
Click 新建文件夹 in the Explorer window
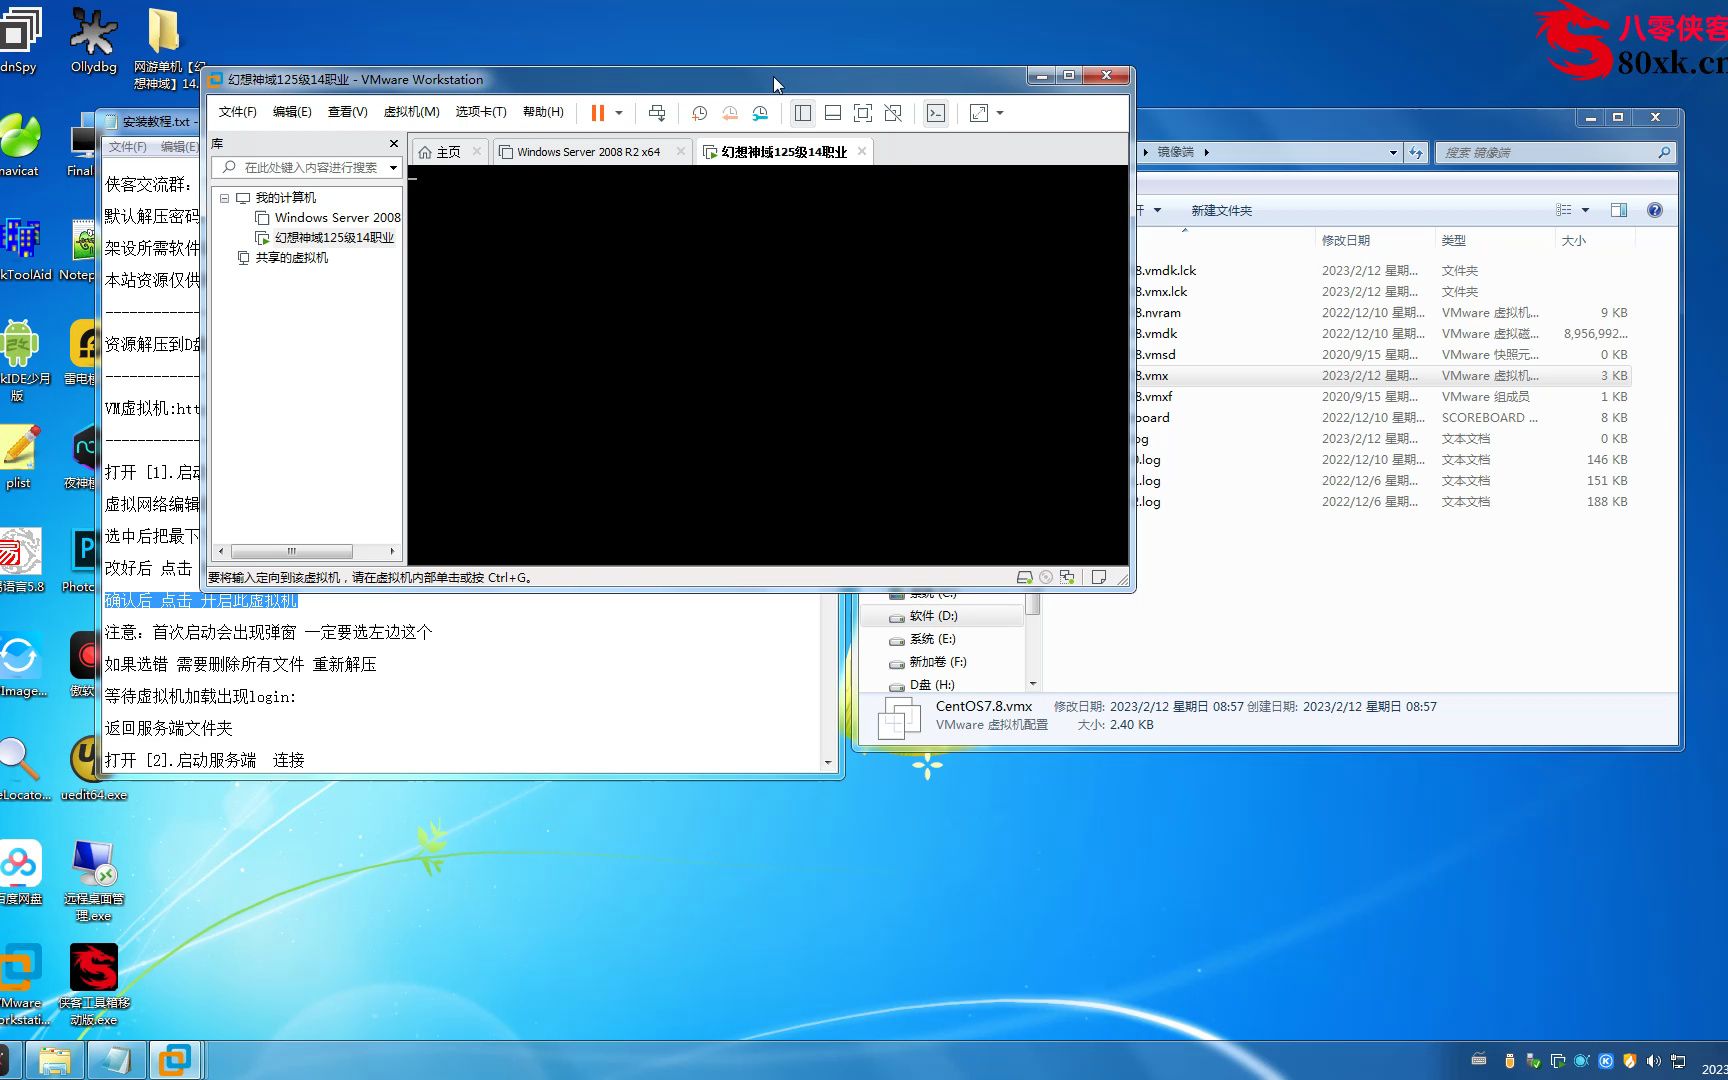1221,210
